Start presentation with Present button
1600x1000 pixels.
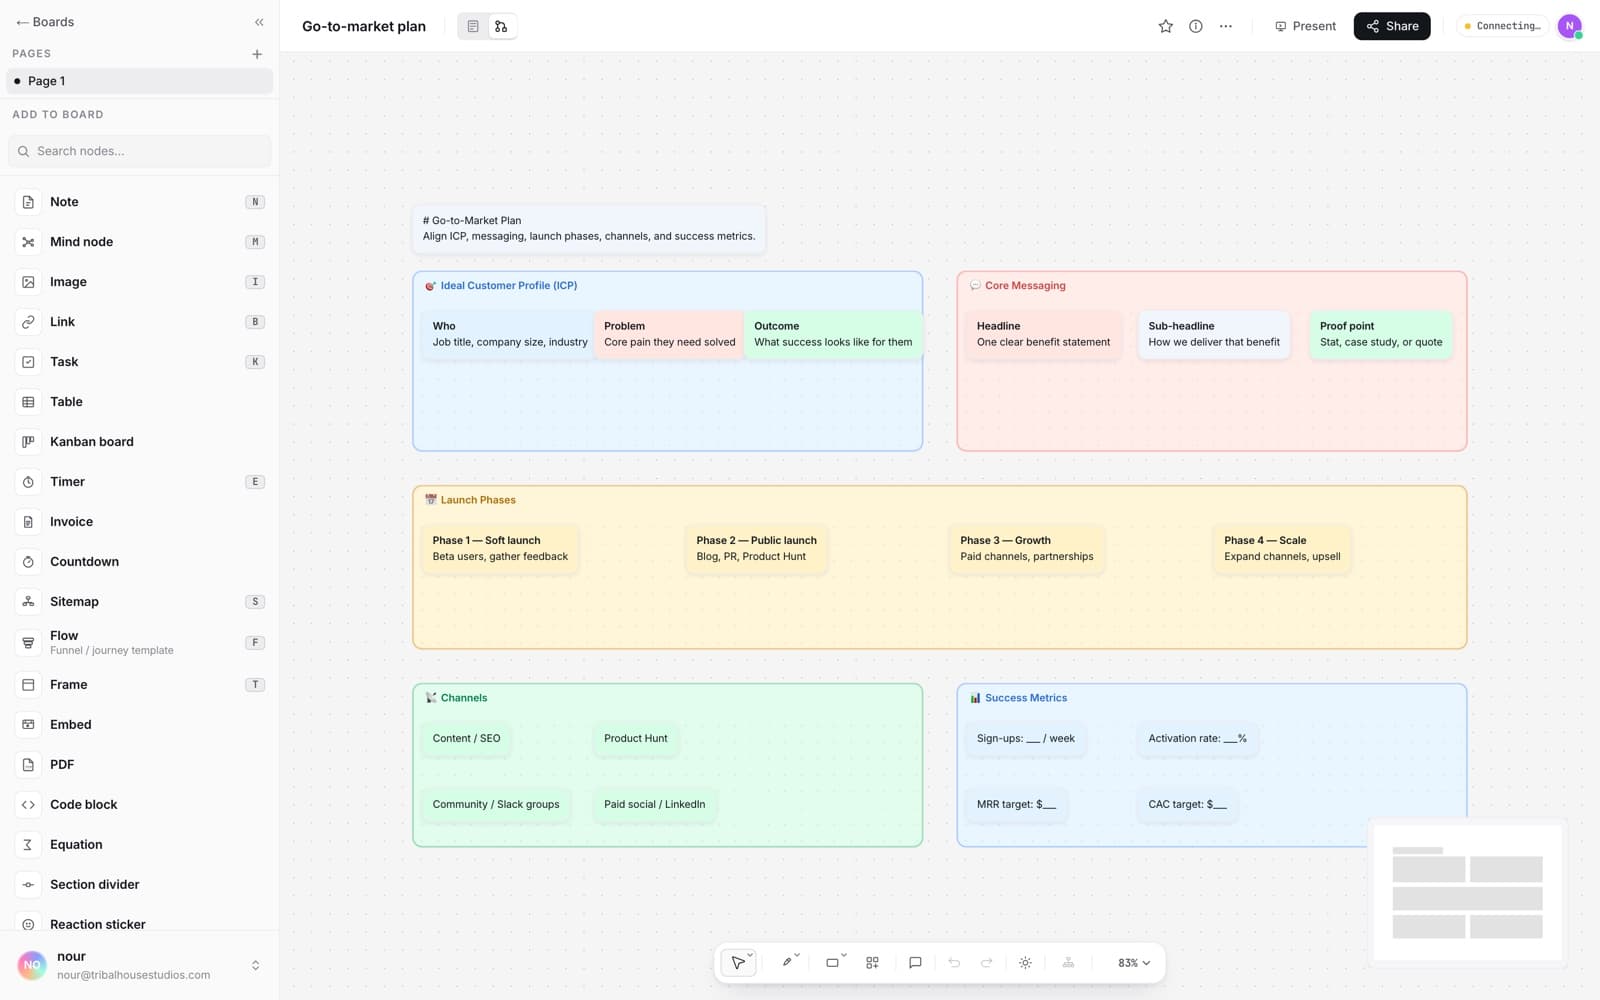pyautogui.click(x=1305, y=26)
